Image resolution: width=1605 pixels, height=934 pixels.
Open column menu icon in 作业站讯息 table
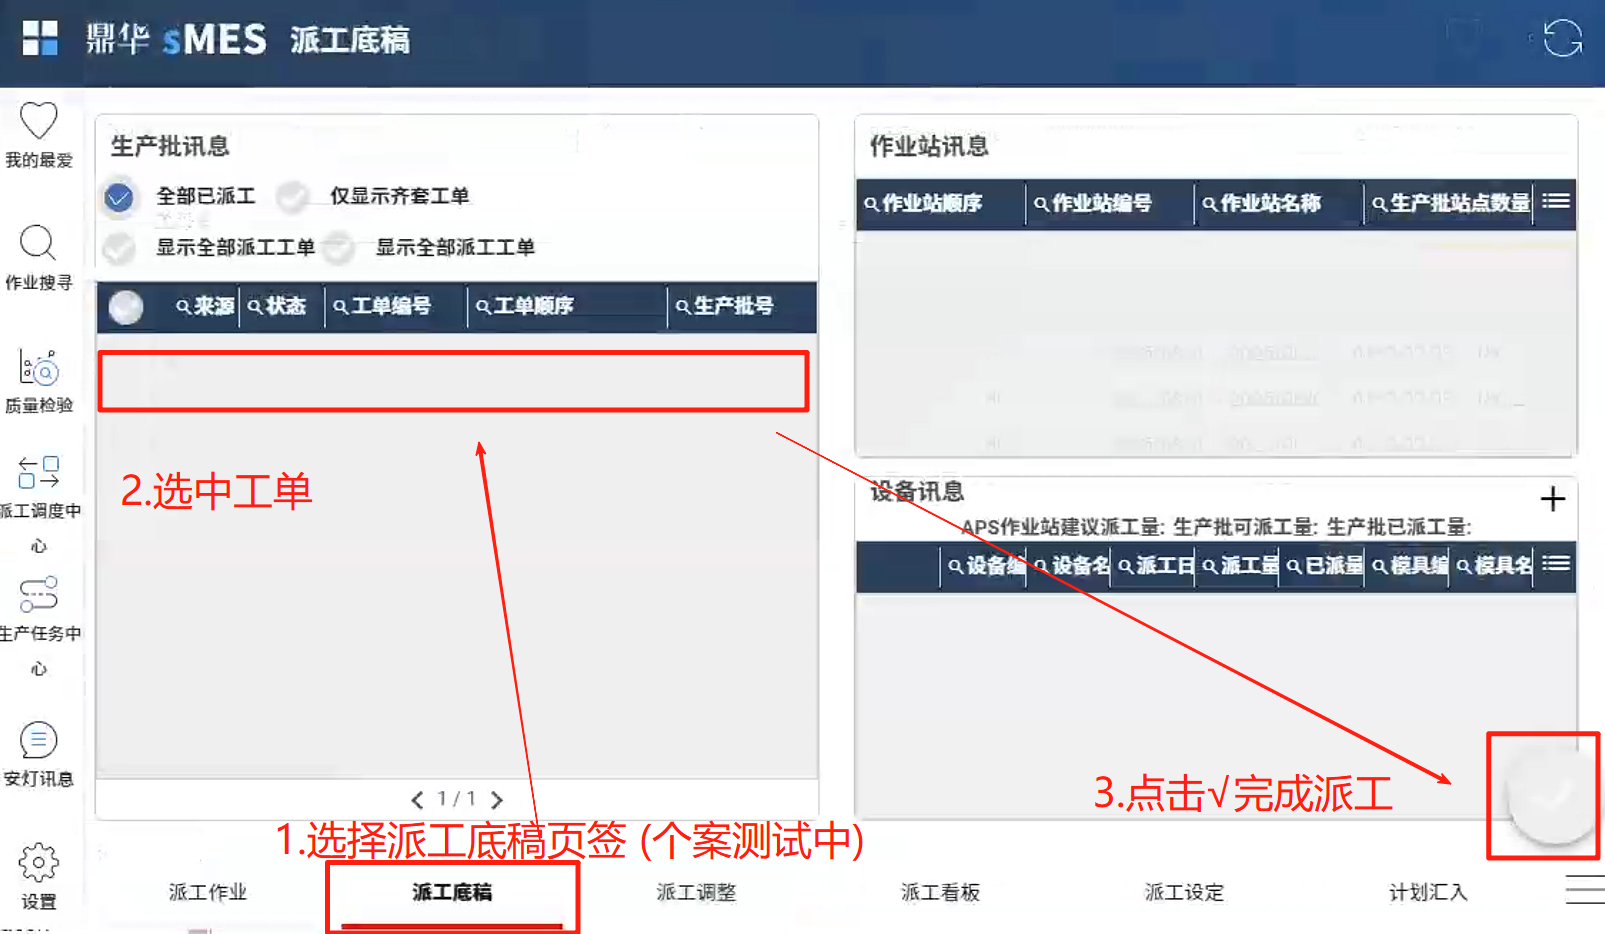coord(1555,201)
